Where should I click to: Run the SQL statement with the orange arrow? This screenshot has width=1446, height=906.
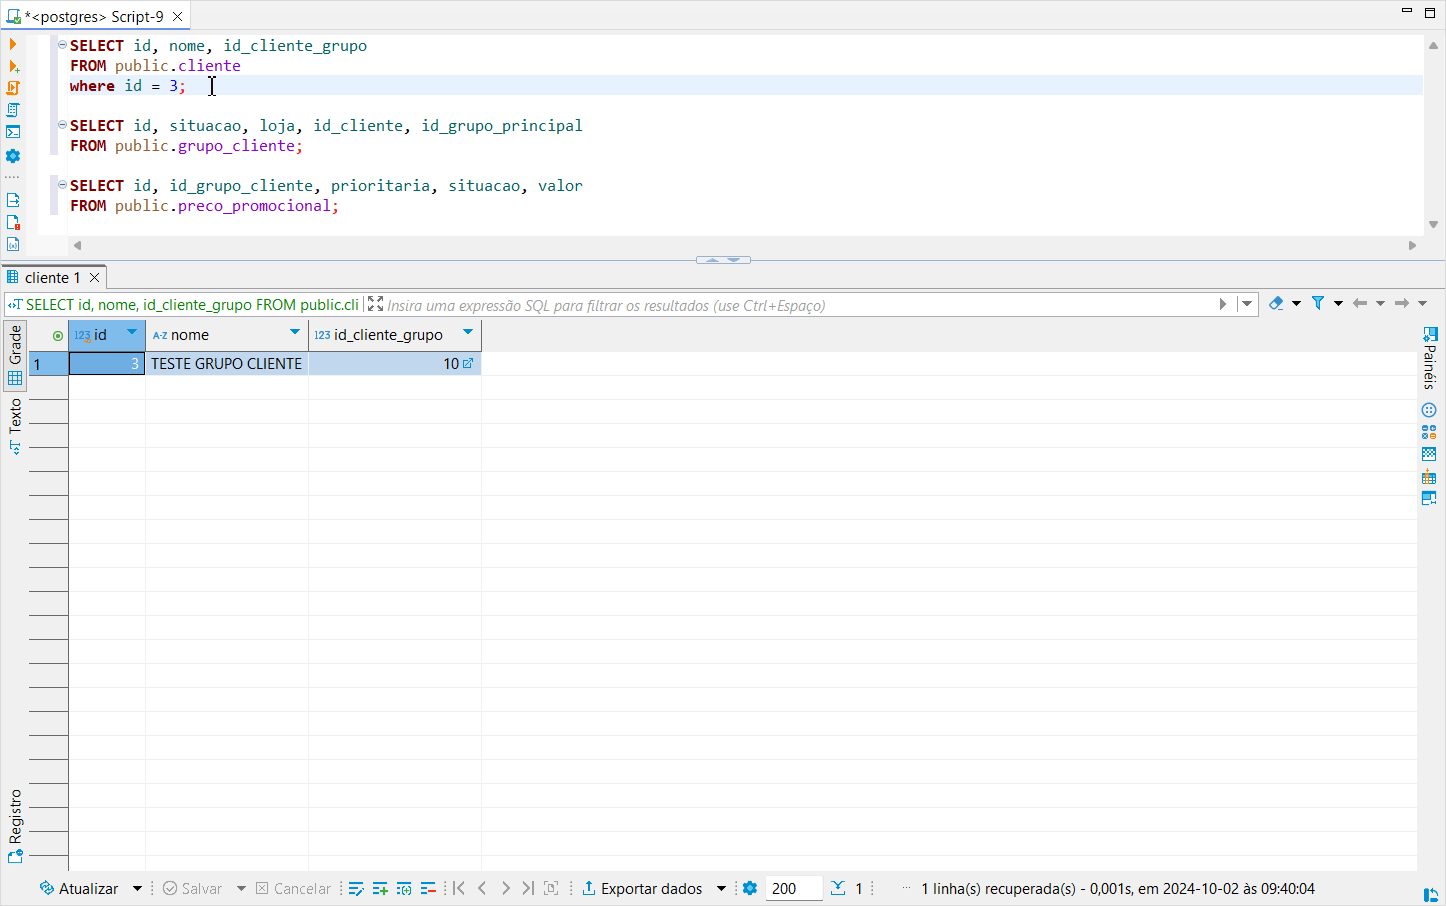(x=13, y=44)
